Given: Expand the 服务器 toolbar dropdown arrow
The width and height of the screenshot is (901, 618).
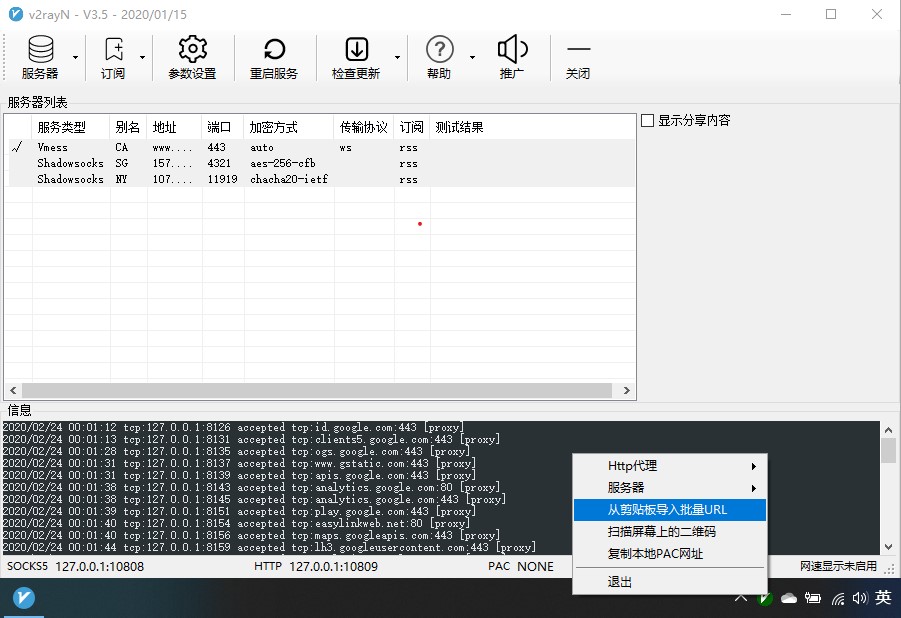Looking at the screenshot, I should pyautogui.click(x=76, y=58).
